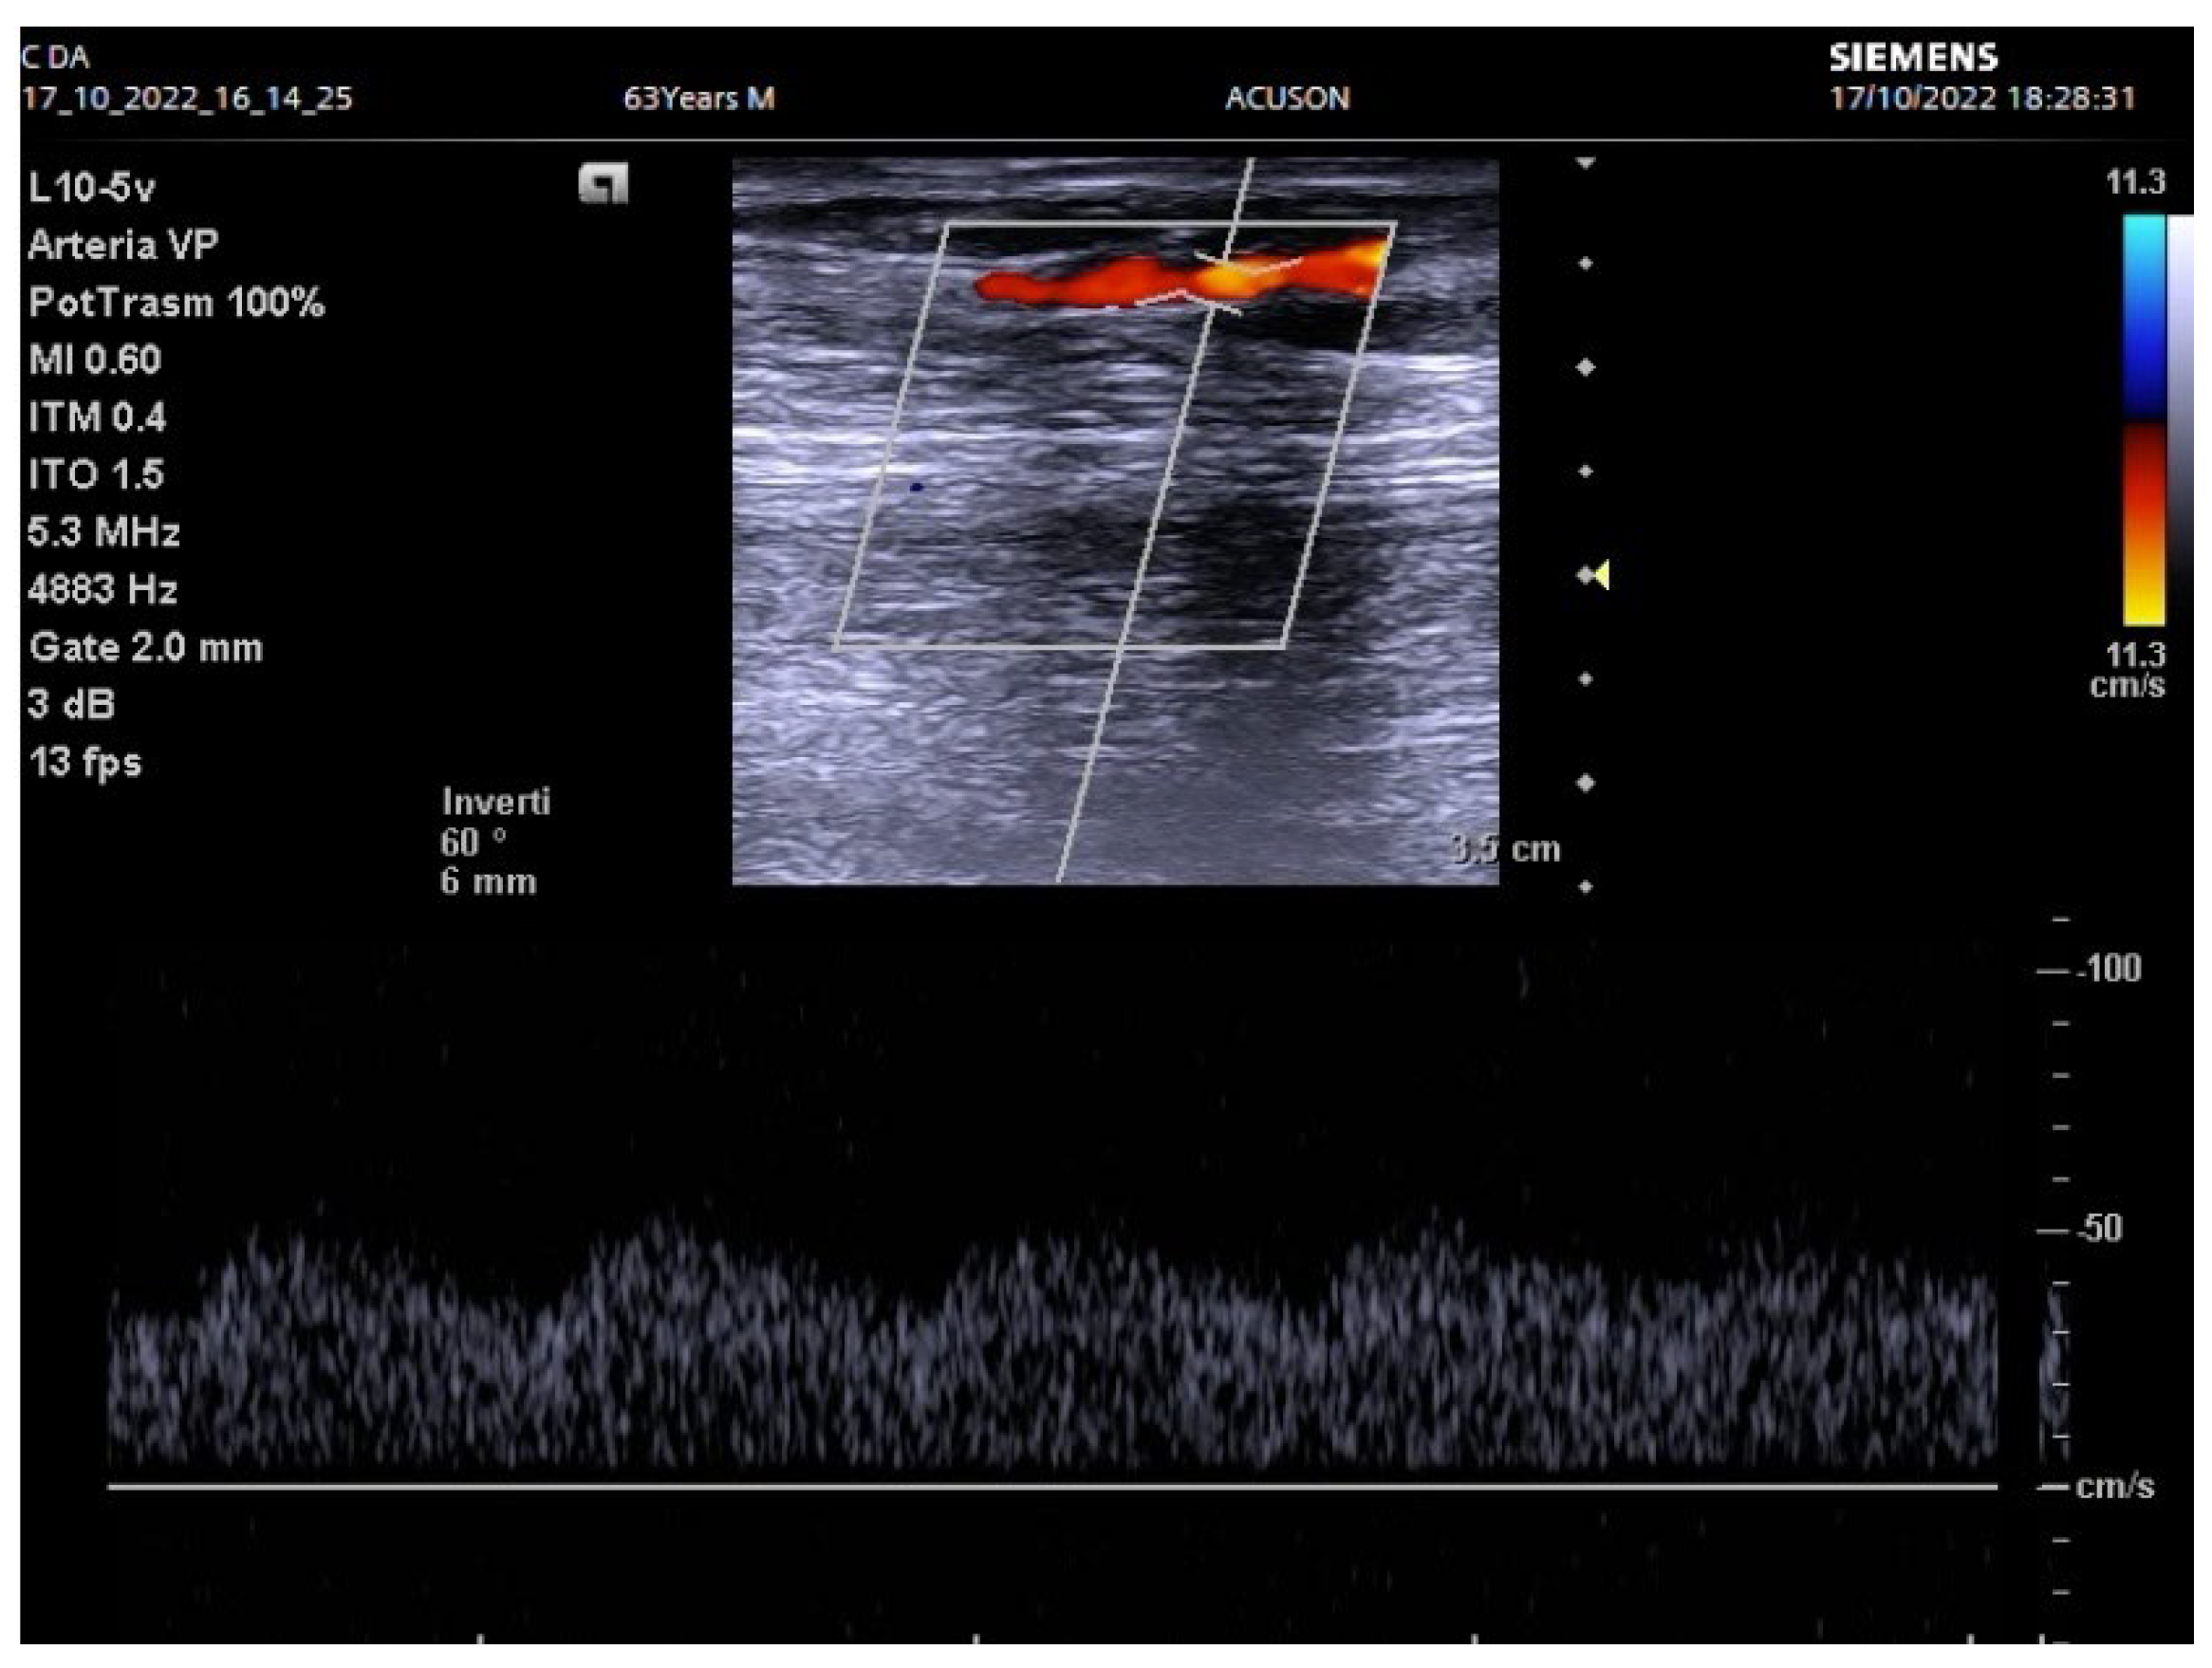Click the Doppler sample gate on vessel
Viewport: 2212px width, 1668px height.
(x=1220, y=283)
